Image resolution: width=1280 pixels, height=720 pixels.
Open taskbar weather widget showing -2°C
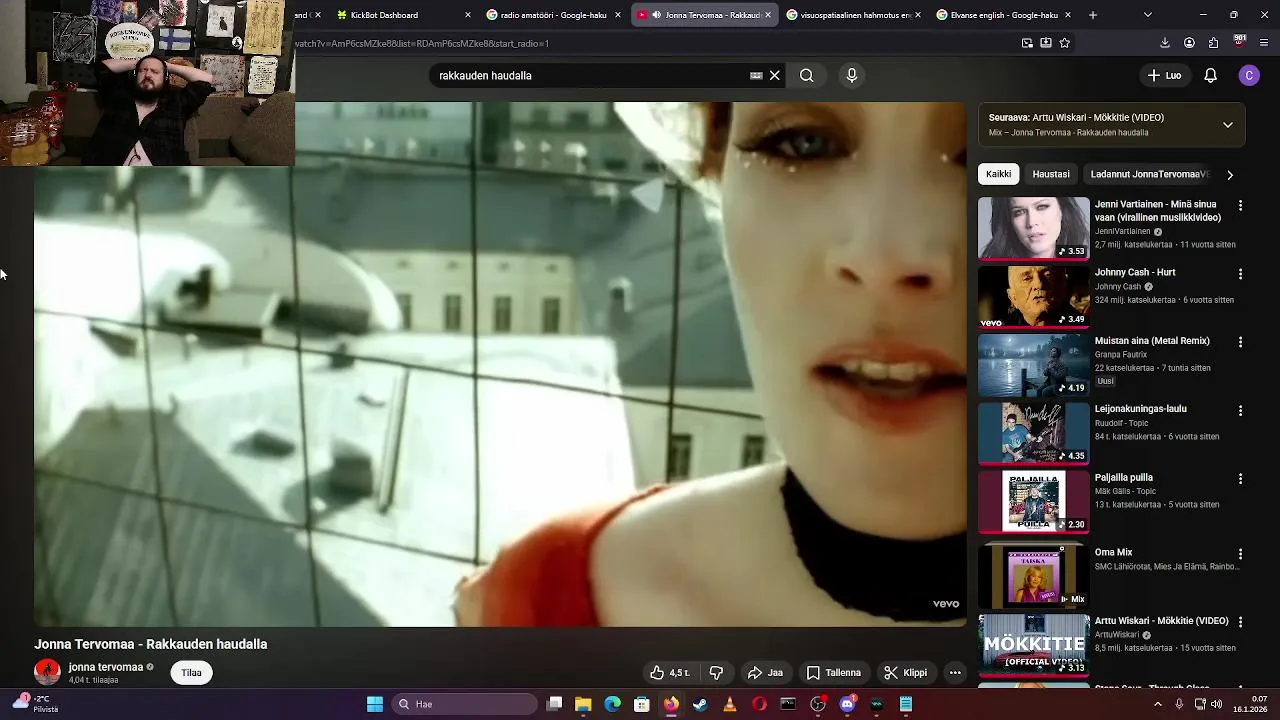35,704
